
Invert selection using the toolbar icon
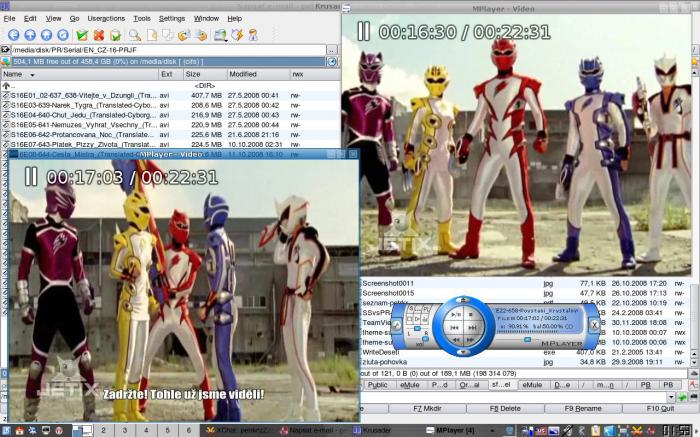point(115,35)
